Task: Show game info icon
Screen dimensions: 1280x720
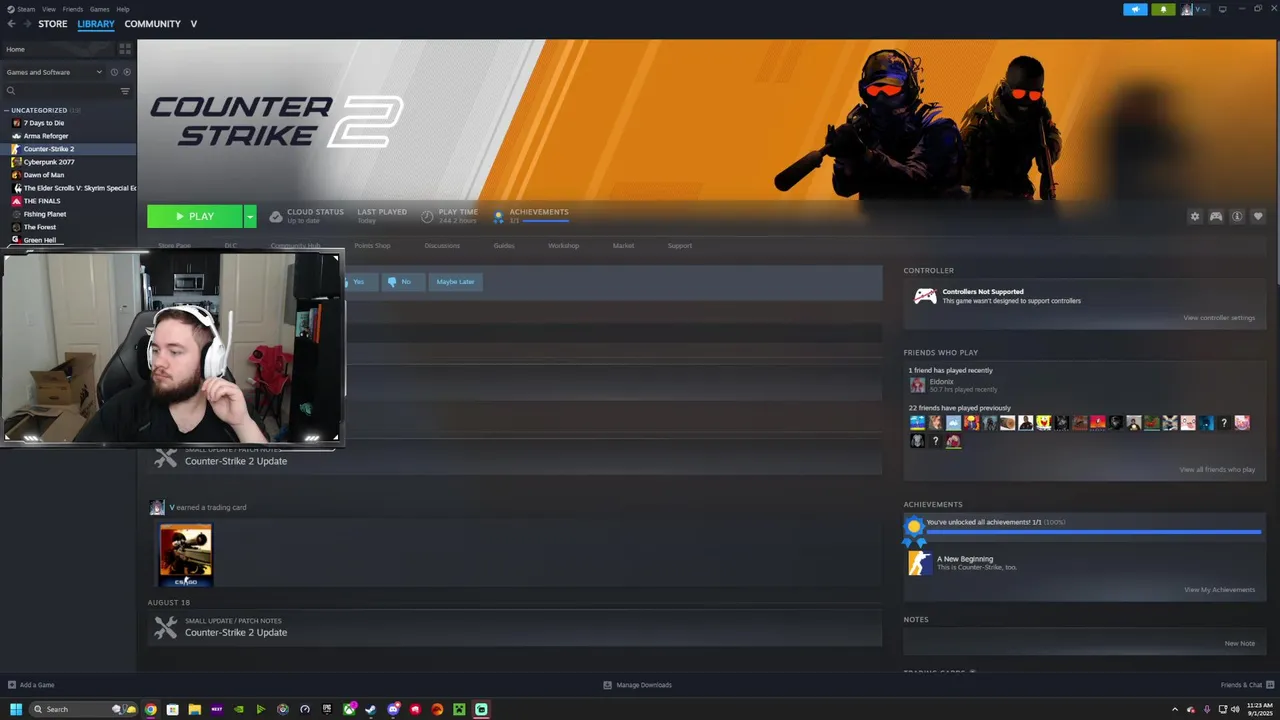Action: click(x=1237, y=216)
